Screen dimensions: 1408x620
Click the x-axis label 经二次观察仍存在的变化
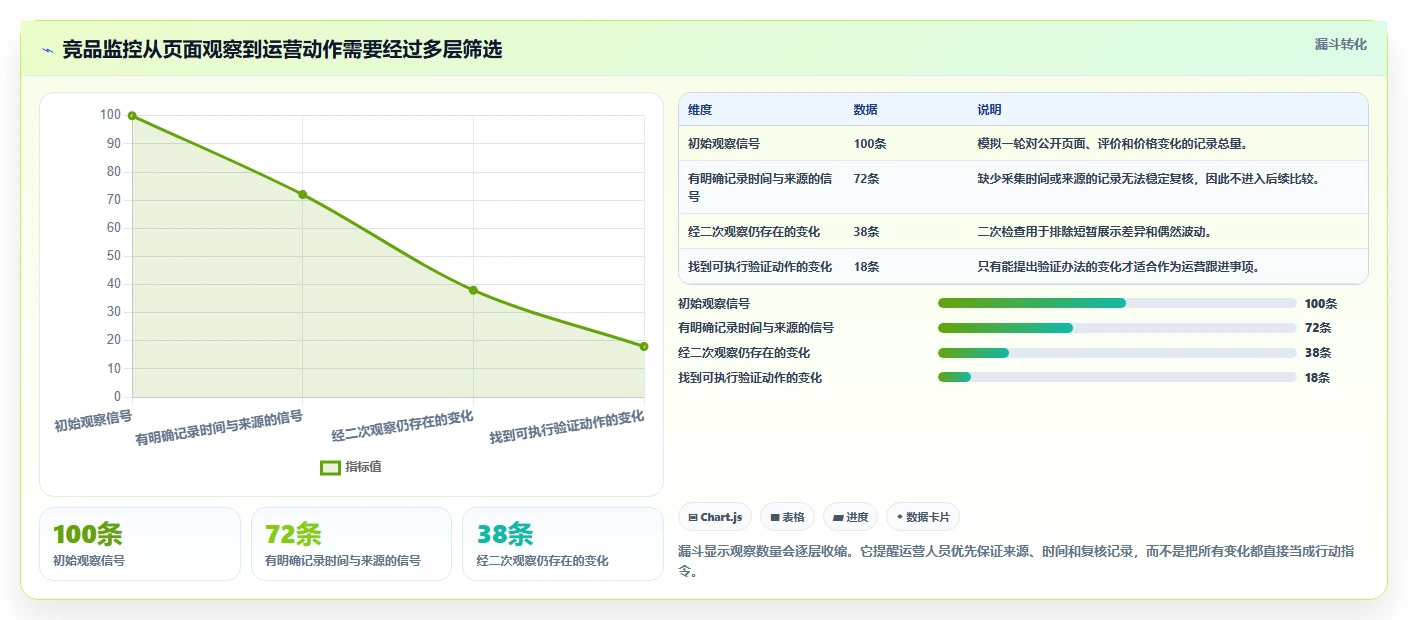coord(403,426)
